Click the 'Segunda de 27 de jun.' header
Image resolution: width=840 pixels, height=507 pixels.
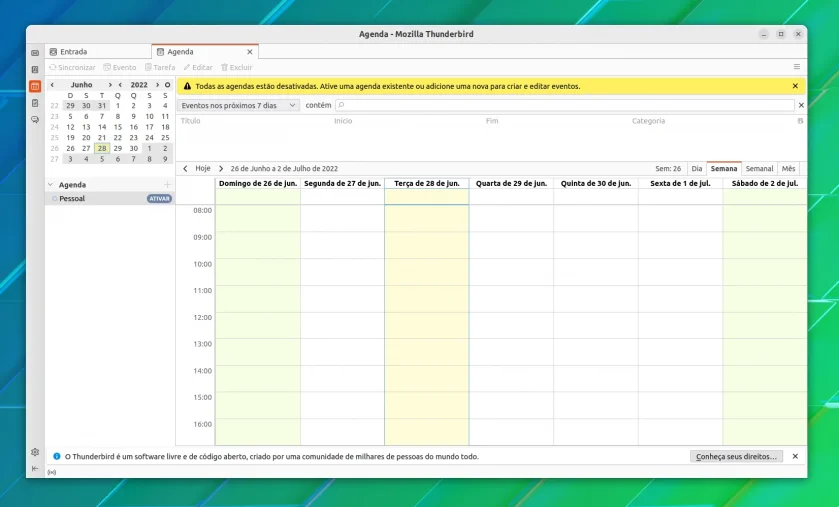pyautogui.click(x=342, y=183)
